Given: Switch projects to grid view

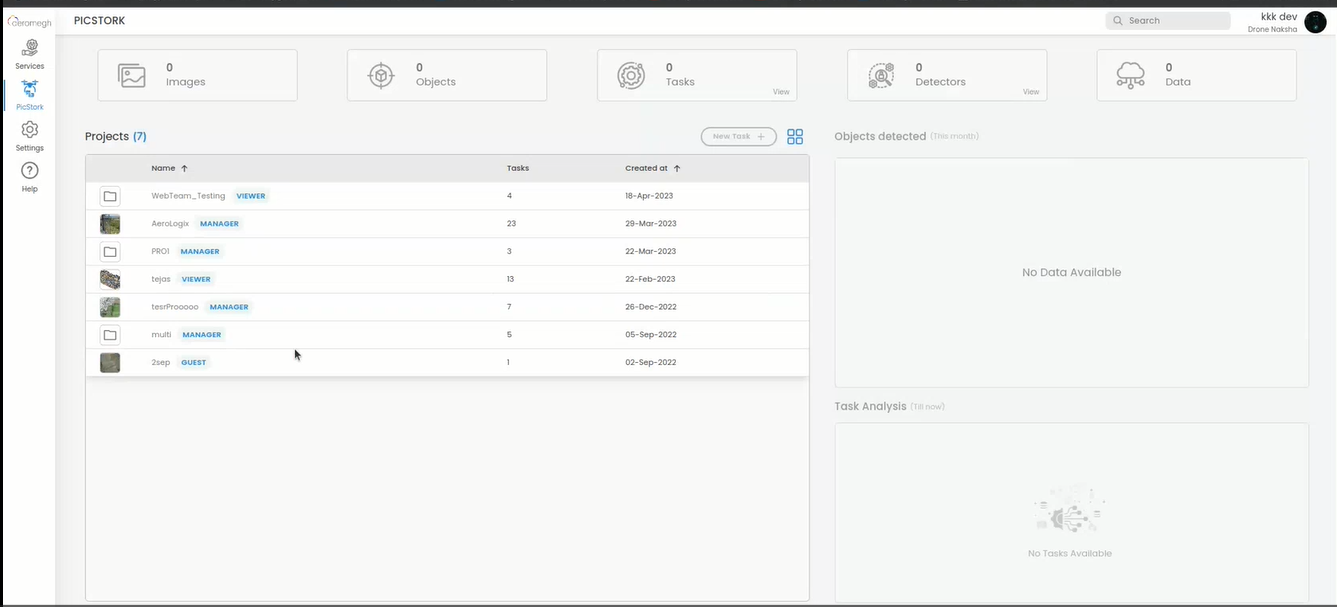Looking at the screenshot, I should (x=795, y=137).
